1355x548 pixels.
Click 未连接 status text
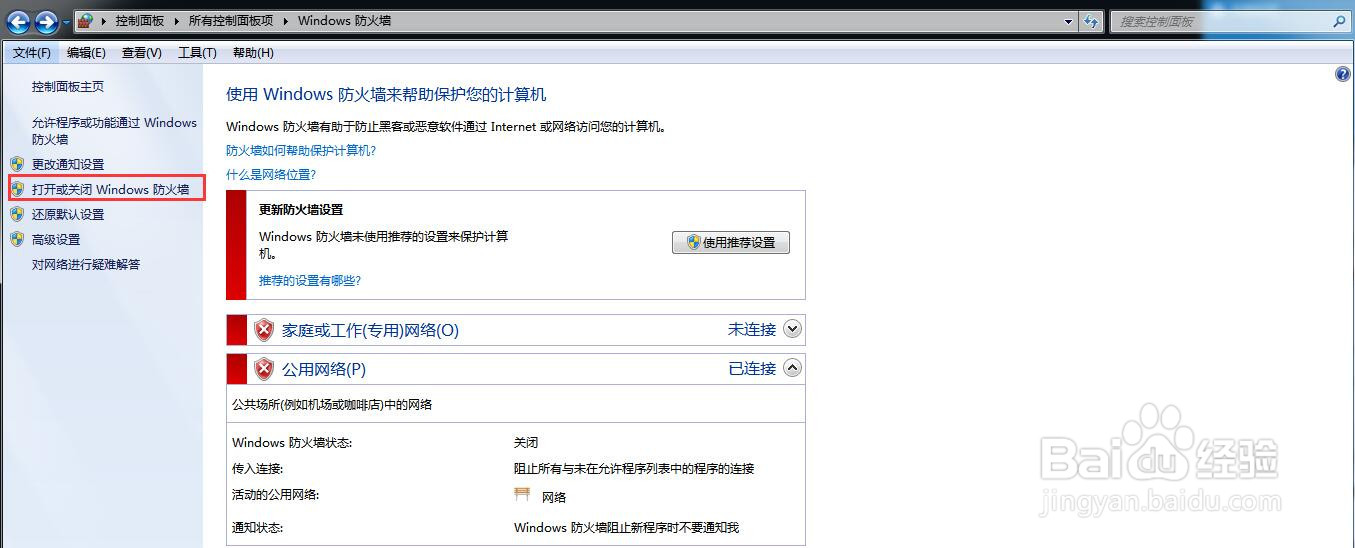[x=752, y=329]
